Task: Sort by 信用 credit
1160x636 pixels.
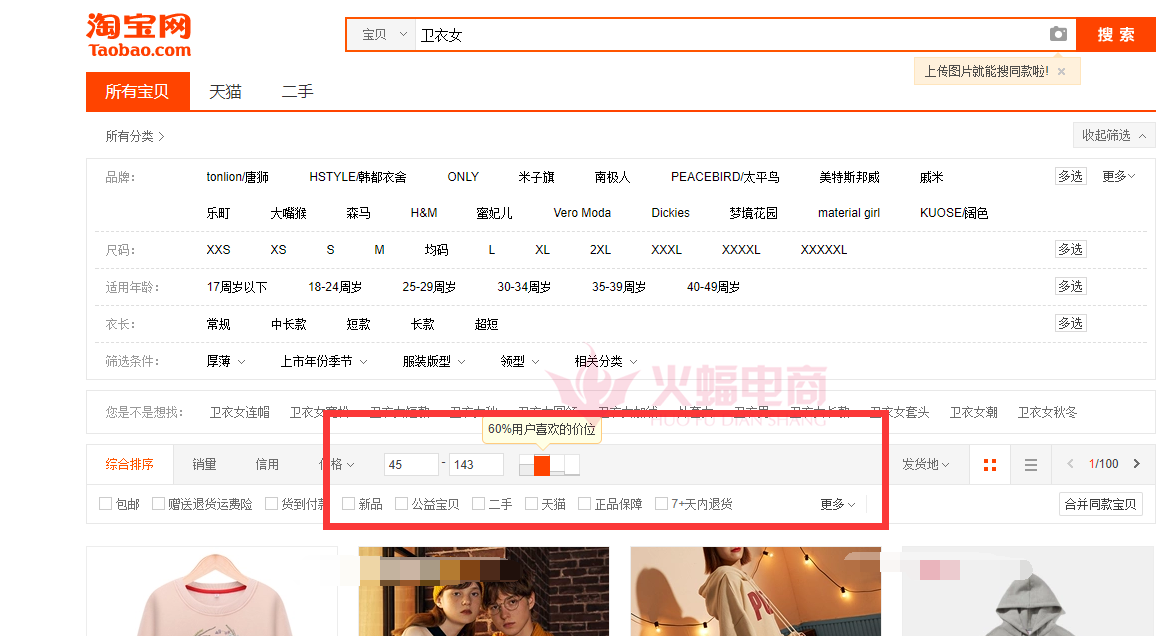Action: (267, 464)
